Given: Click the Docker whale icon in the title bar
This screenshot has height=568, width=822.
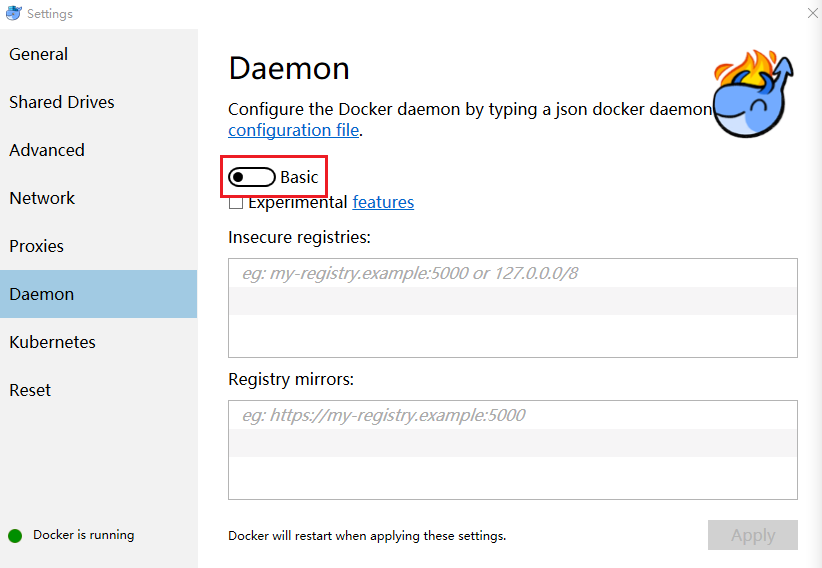Looking at the screenshot, I should pos(14,13).
